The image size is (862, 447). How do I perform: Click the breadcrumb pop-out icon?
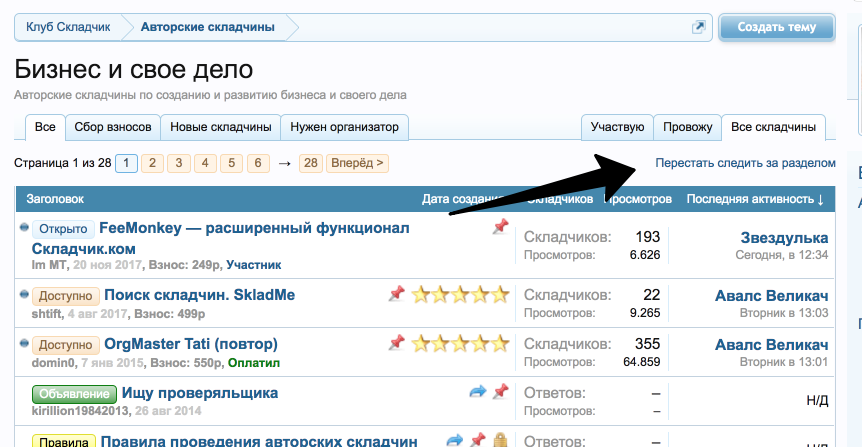[699, 28]
